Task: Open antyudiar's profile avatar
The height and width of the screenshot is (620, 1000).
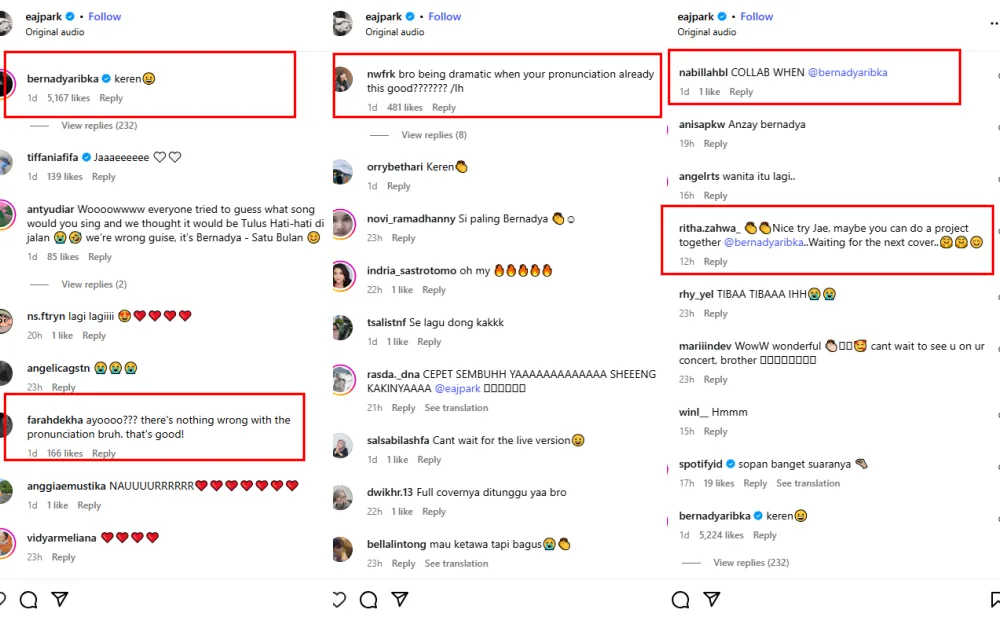Action: 7,216
